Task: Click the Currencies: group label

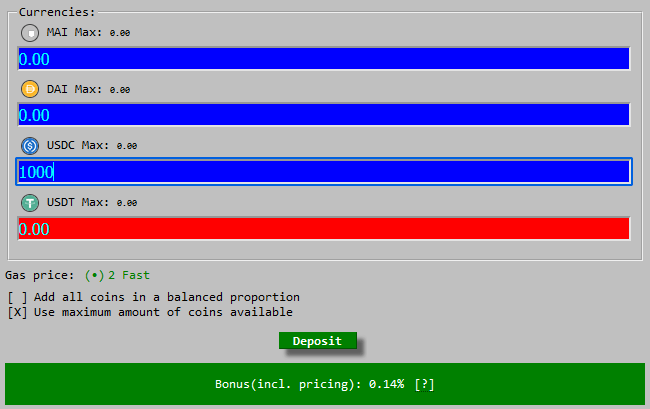Action: coord(57,12)
